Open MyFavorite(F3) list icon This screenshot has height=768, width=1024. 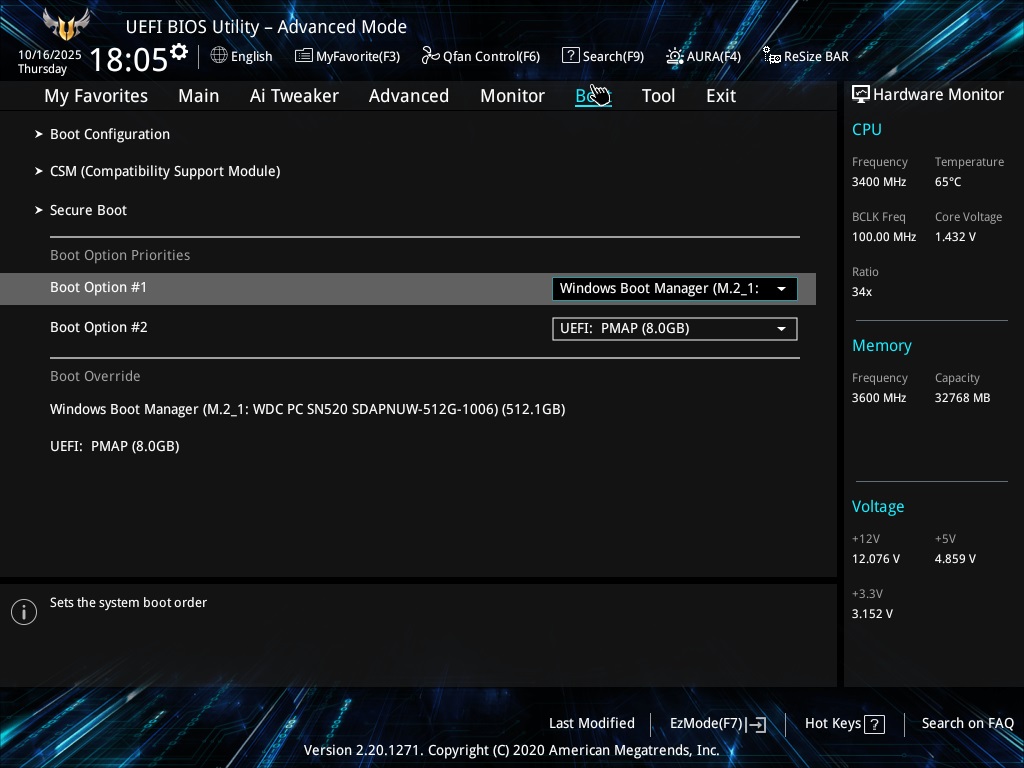tap(303, 56)
